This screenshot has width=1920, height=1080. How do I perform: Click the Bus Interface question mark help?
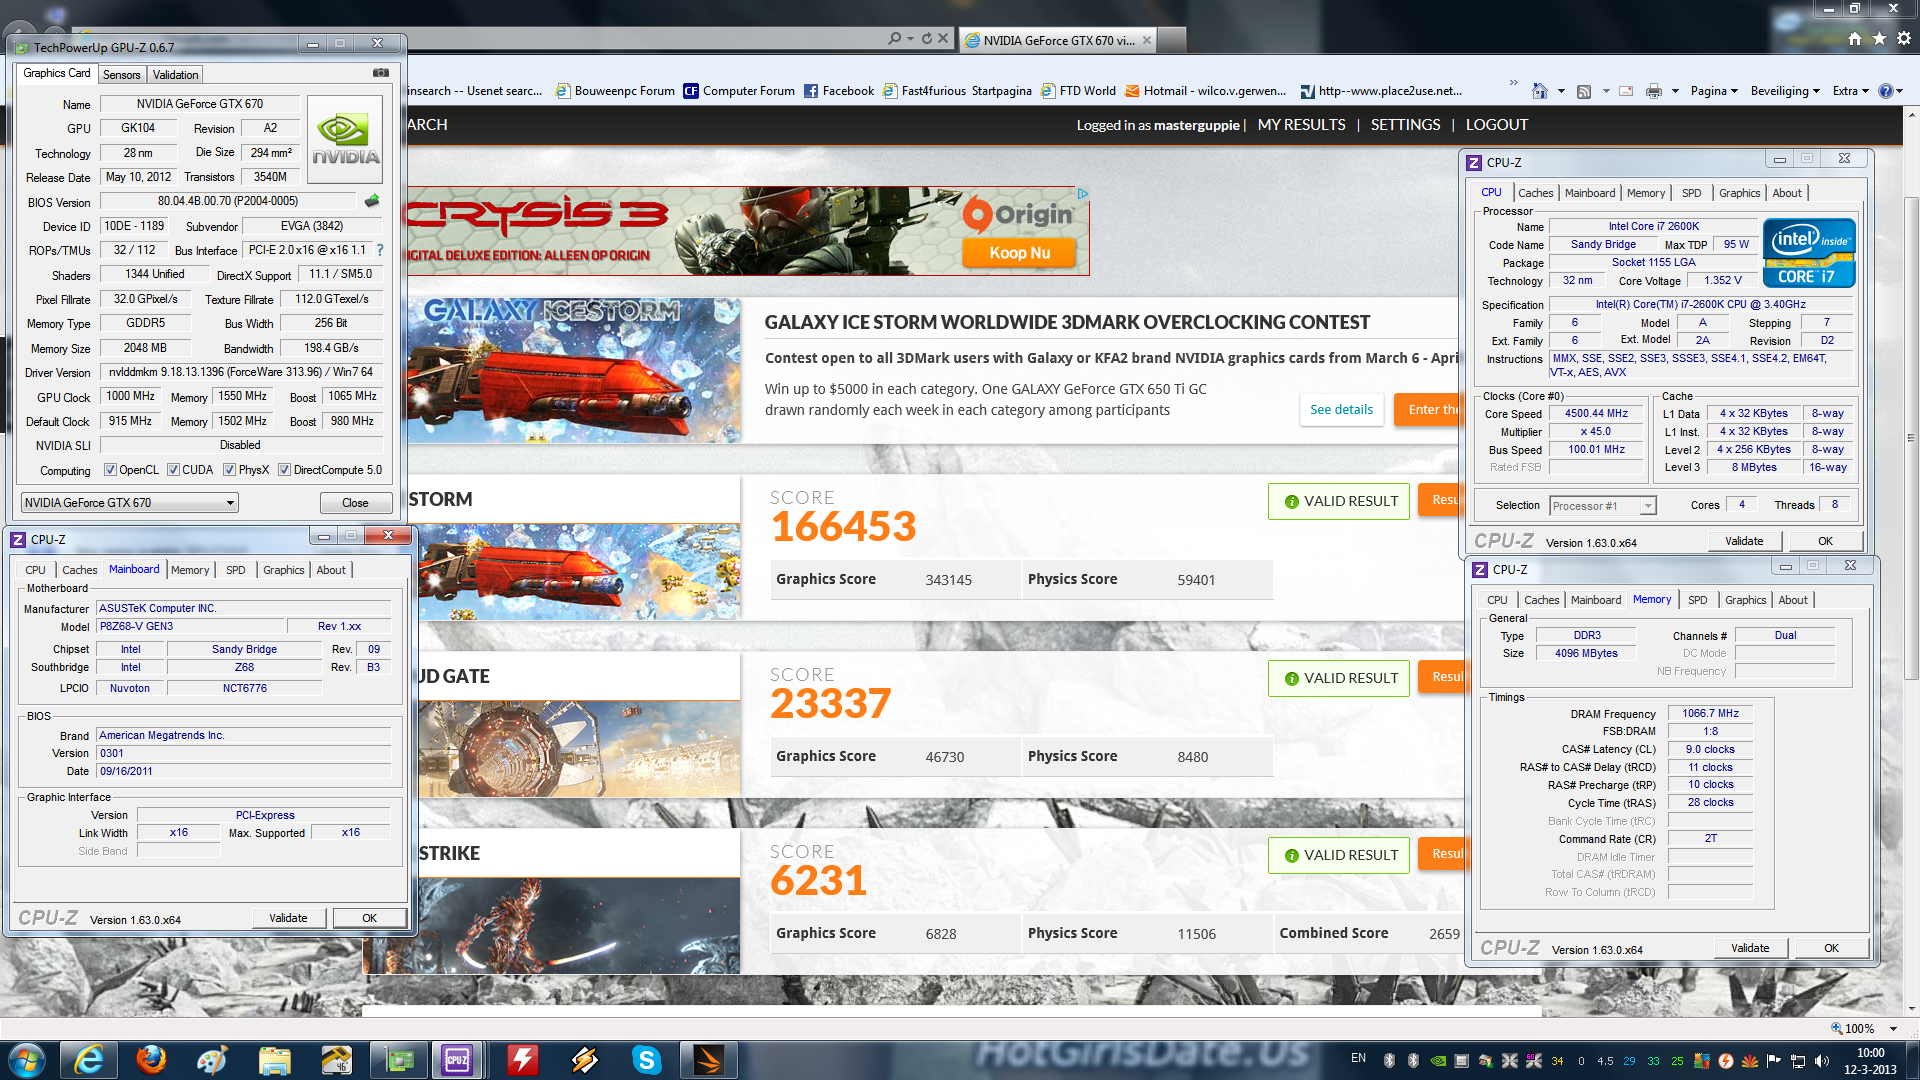coord(380,250)
